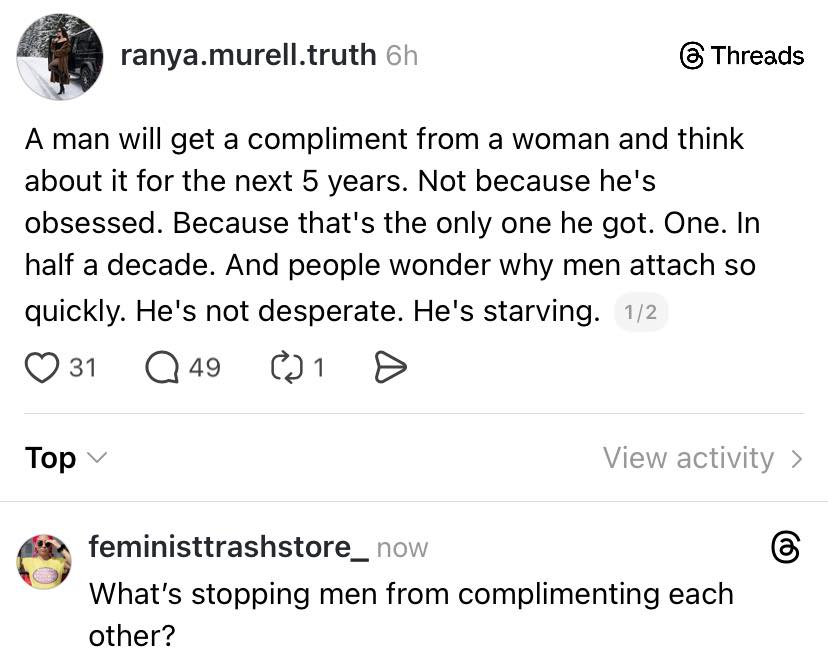
Task: Tap the Threads logo on the feministtrashstore_ reply
Action: pos(786,547)
